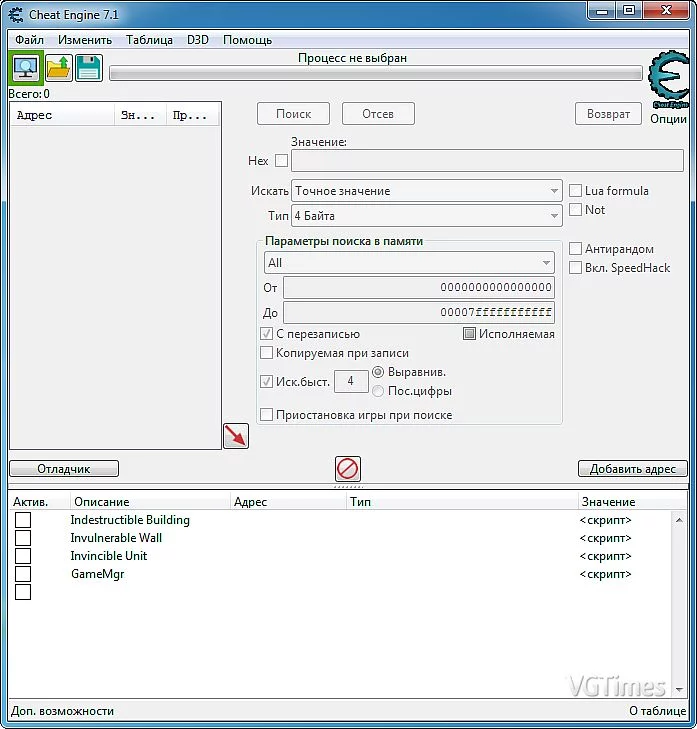Image resolution: width=697 pixels, height=729 pixels.
Task: Select the Выравнив. radio button
Action: (x=378, y=372)
